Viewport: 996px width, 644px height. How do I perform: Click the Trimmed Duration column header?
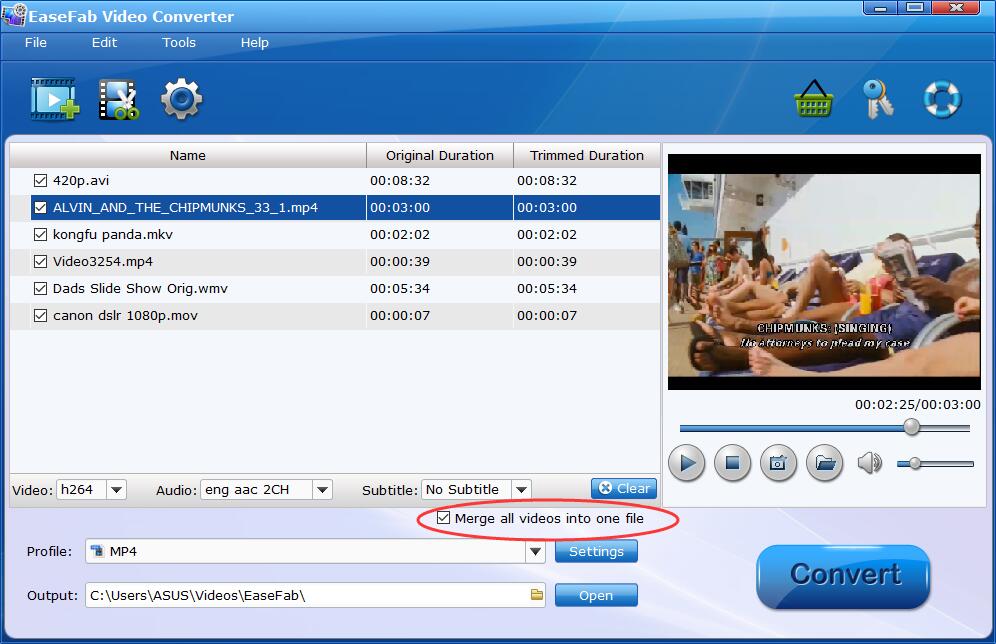[587, 156]
